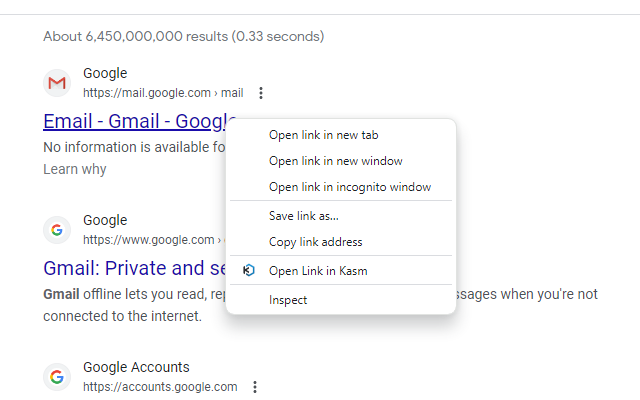This screenshot has width=640, height=400.
Task: Open the three-dot menu beside accounts.google.com
Action: pyautogui.click(x=255, y=387)
